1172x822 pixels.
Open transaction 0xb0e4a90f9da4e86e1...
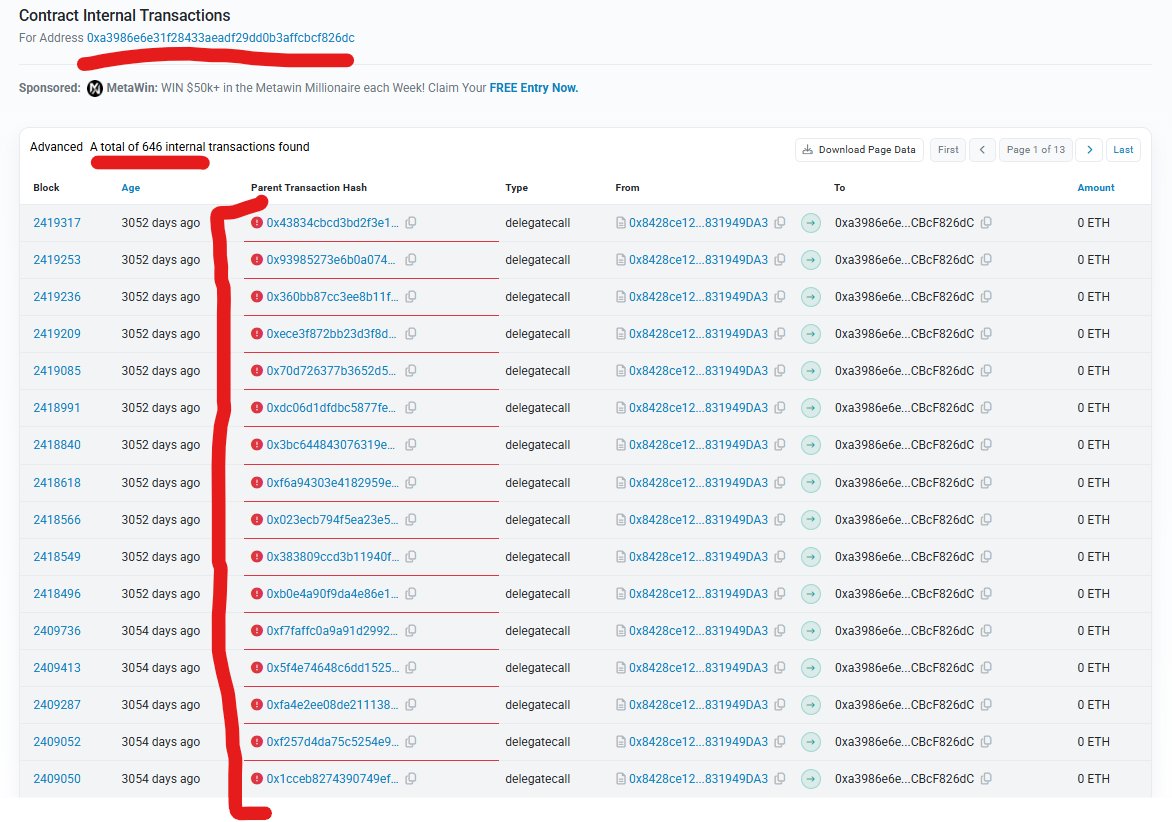(333, 594)
